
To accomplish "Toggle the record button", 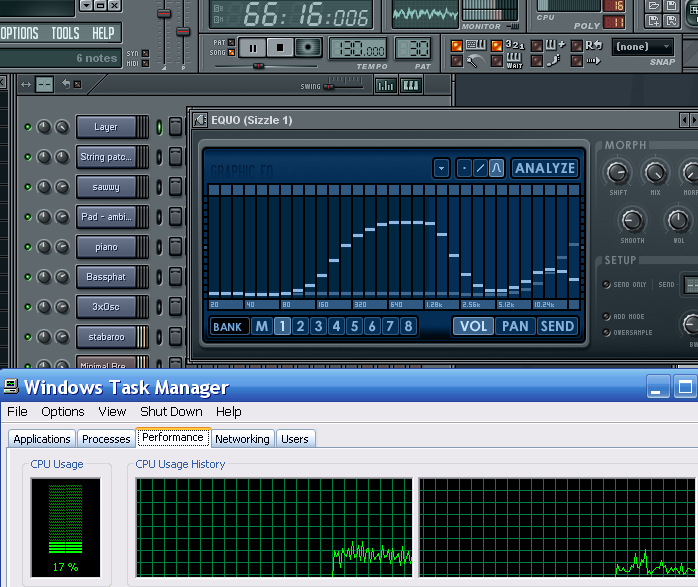I will point(307,48).
